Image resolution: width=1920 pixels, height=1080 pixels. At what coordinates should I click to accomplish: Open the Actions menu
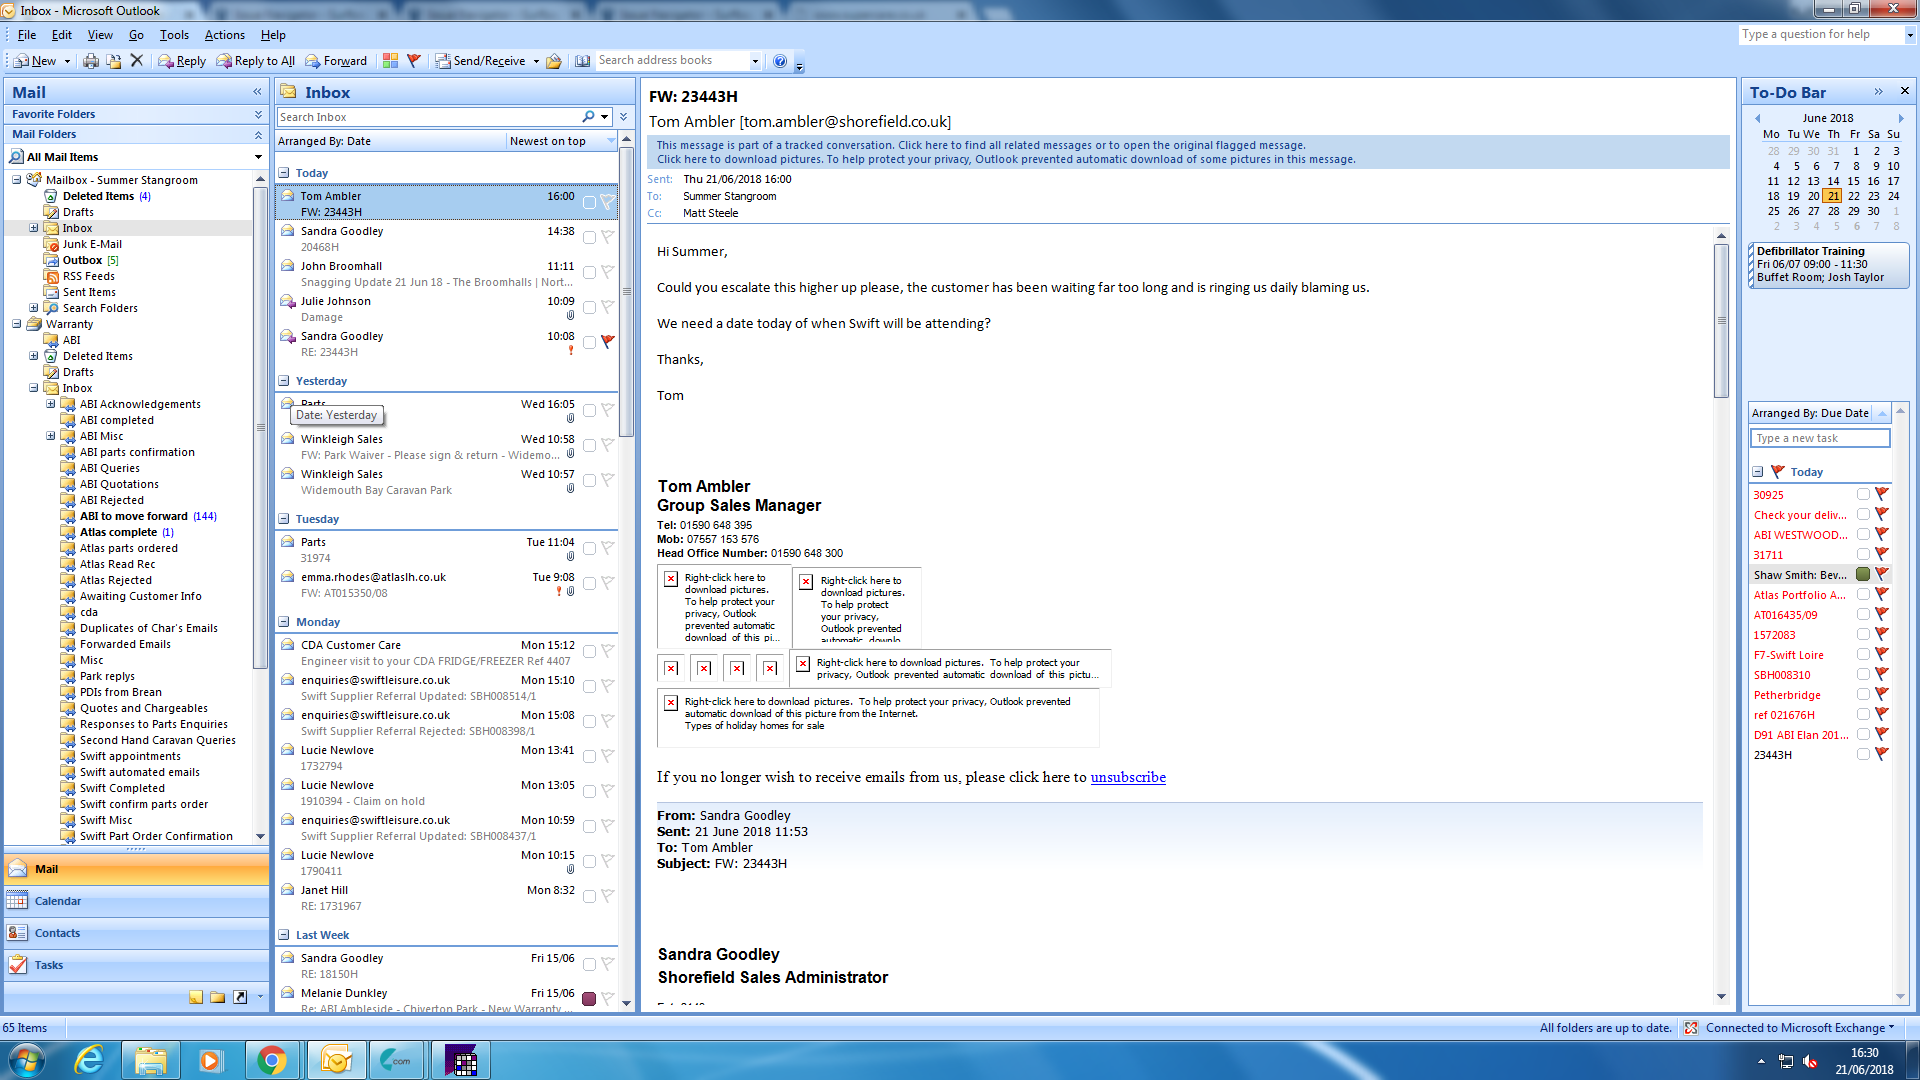pos(224,35)
